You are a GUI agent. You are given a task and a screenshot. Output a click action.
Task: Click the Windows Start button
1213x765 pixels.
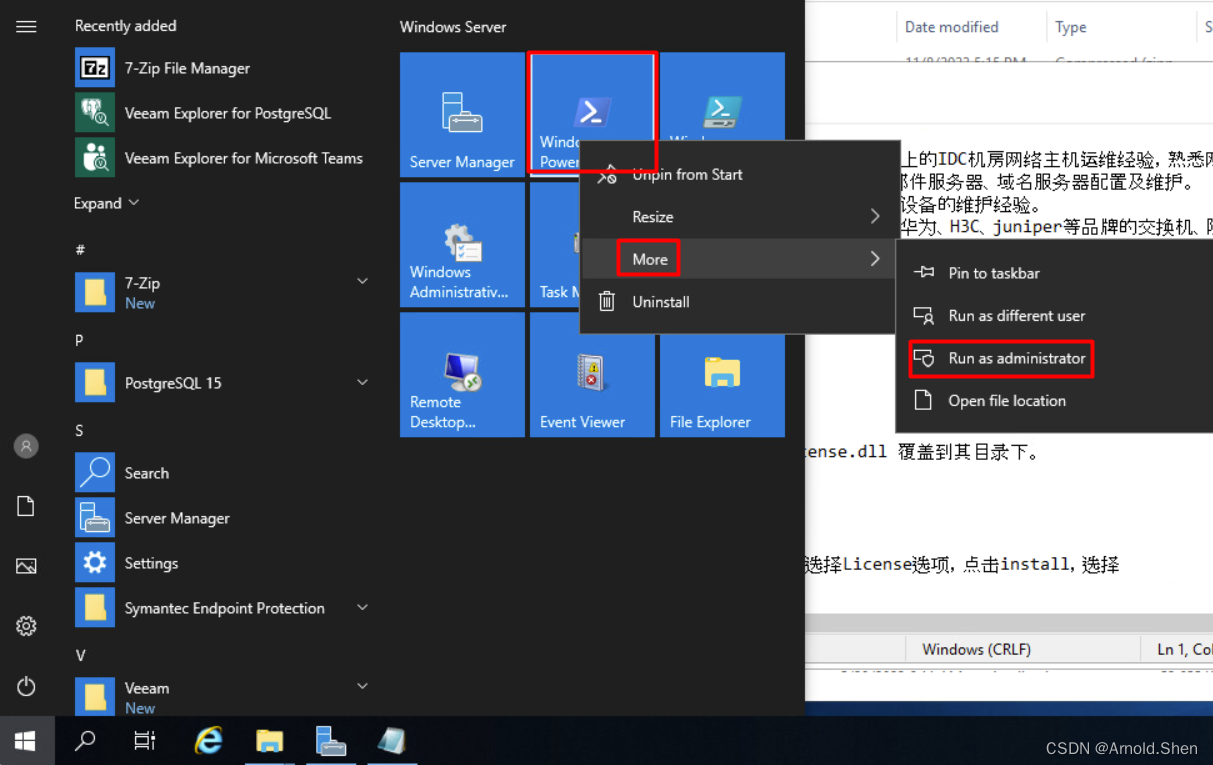[x=25, y=741]
